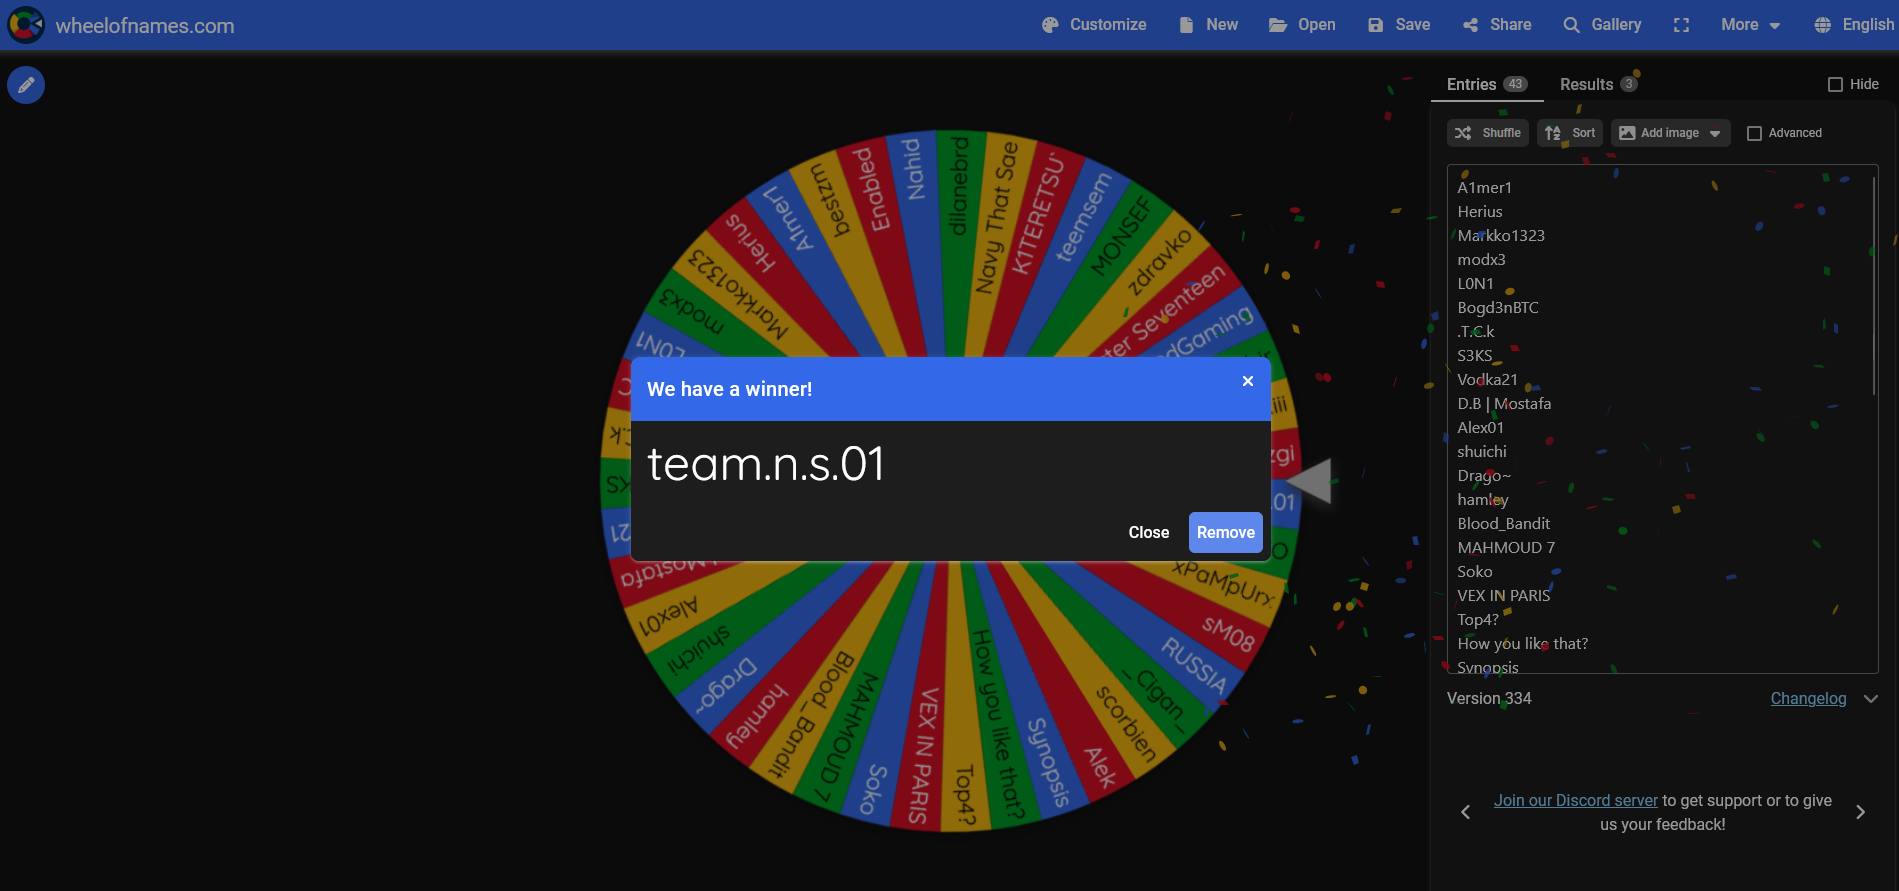Click the blue pencil edit icon
The image size is (1899, 891).
[x=26, y=86]
